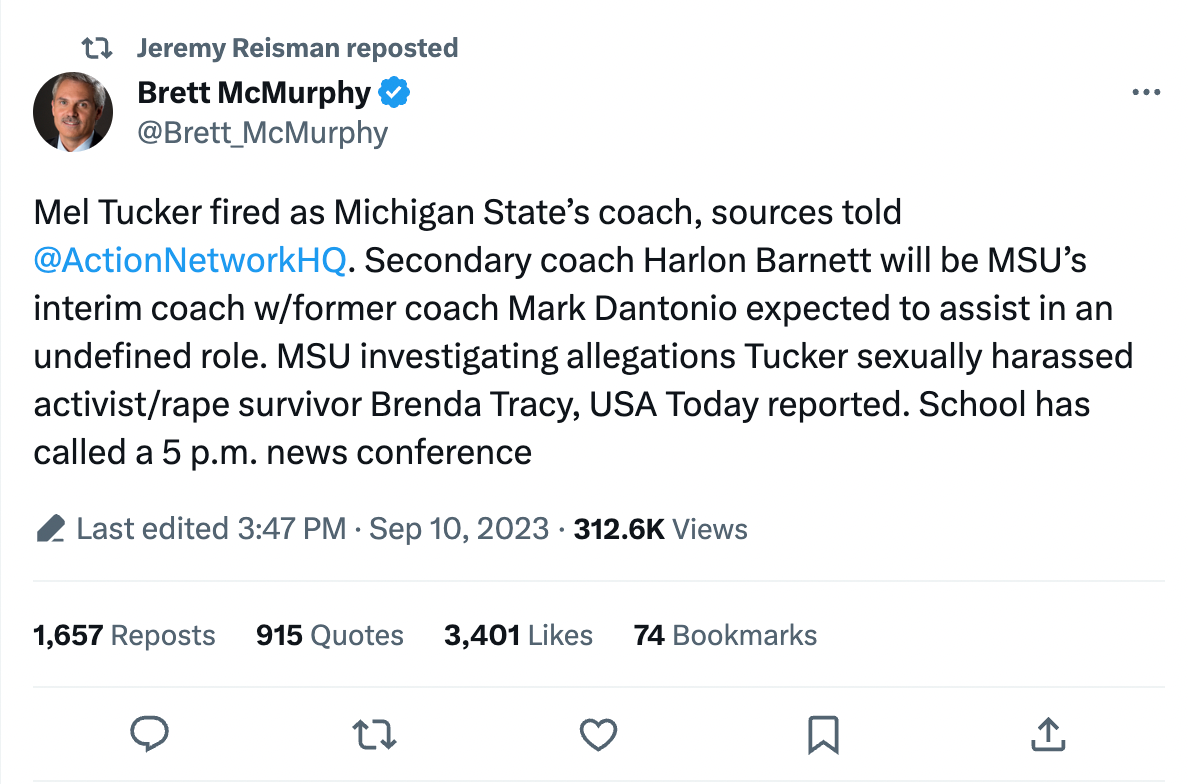Bookmark this tweet with the bookmark icon
The image size is (1188, 784).
822,735
